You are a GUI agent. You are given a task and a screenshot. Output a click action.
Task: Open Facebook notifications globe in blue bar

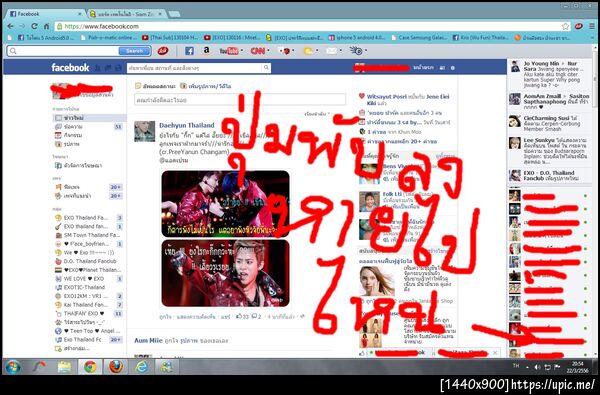point(118,68)
